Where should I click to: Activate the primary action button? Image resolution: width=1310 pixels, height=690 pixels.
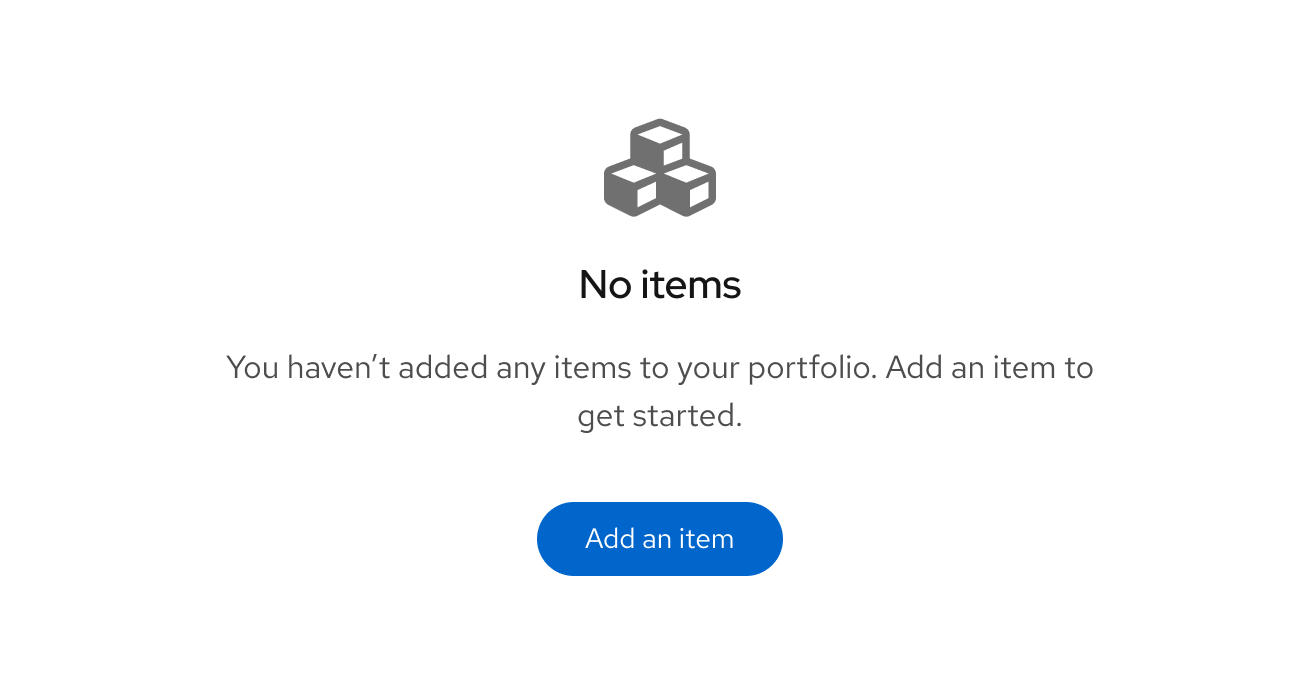coord(660,539)
